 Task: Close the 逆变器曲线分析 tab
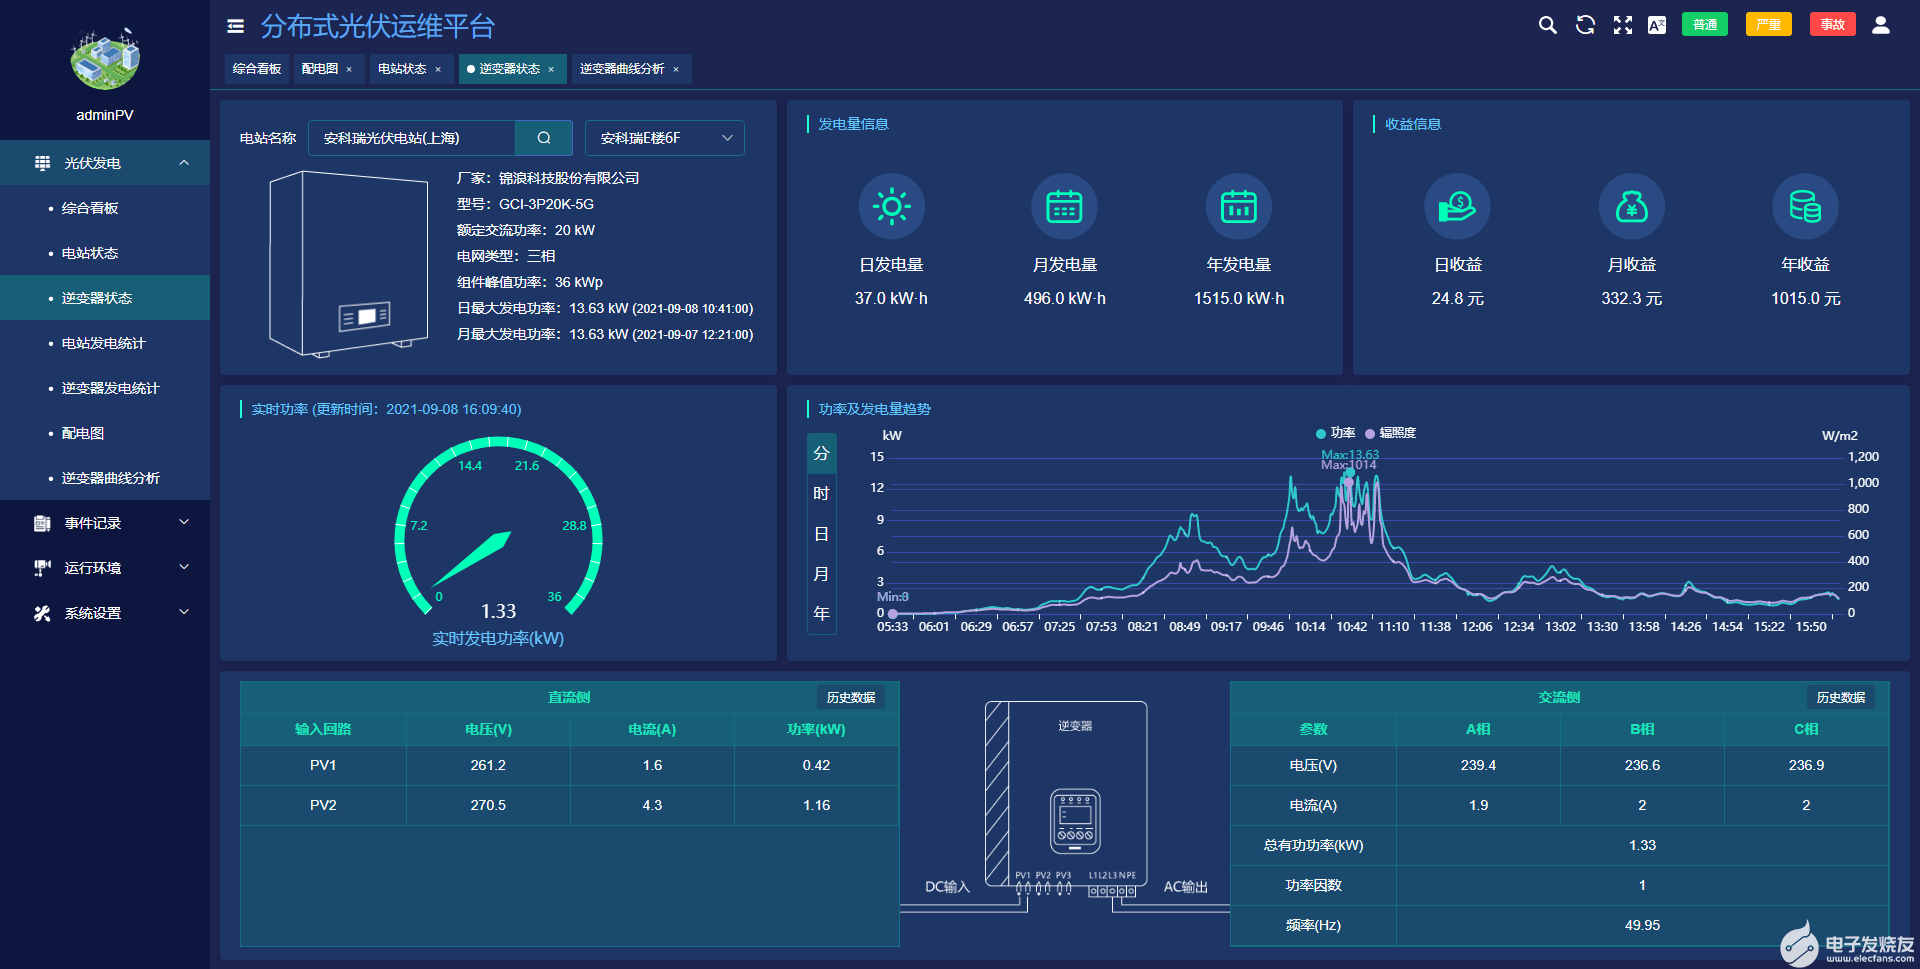(676, 69)
